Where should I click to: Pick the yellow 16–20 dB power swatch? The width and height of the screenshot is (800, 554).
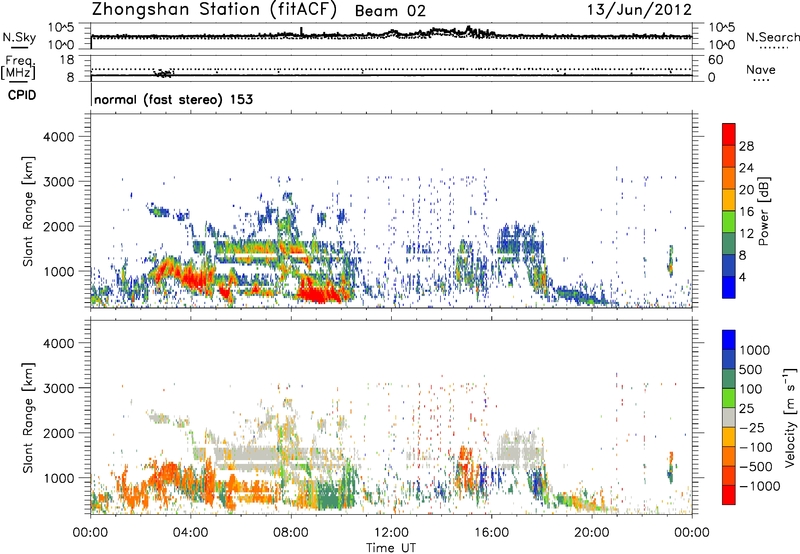729,200
